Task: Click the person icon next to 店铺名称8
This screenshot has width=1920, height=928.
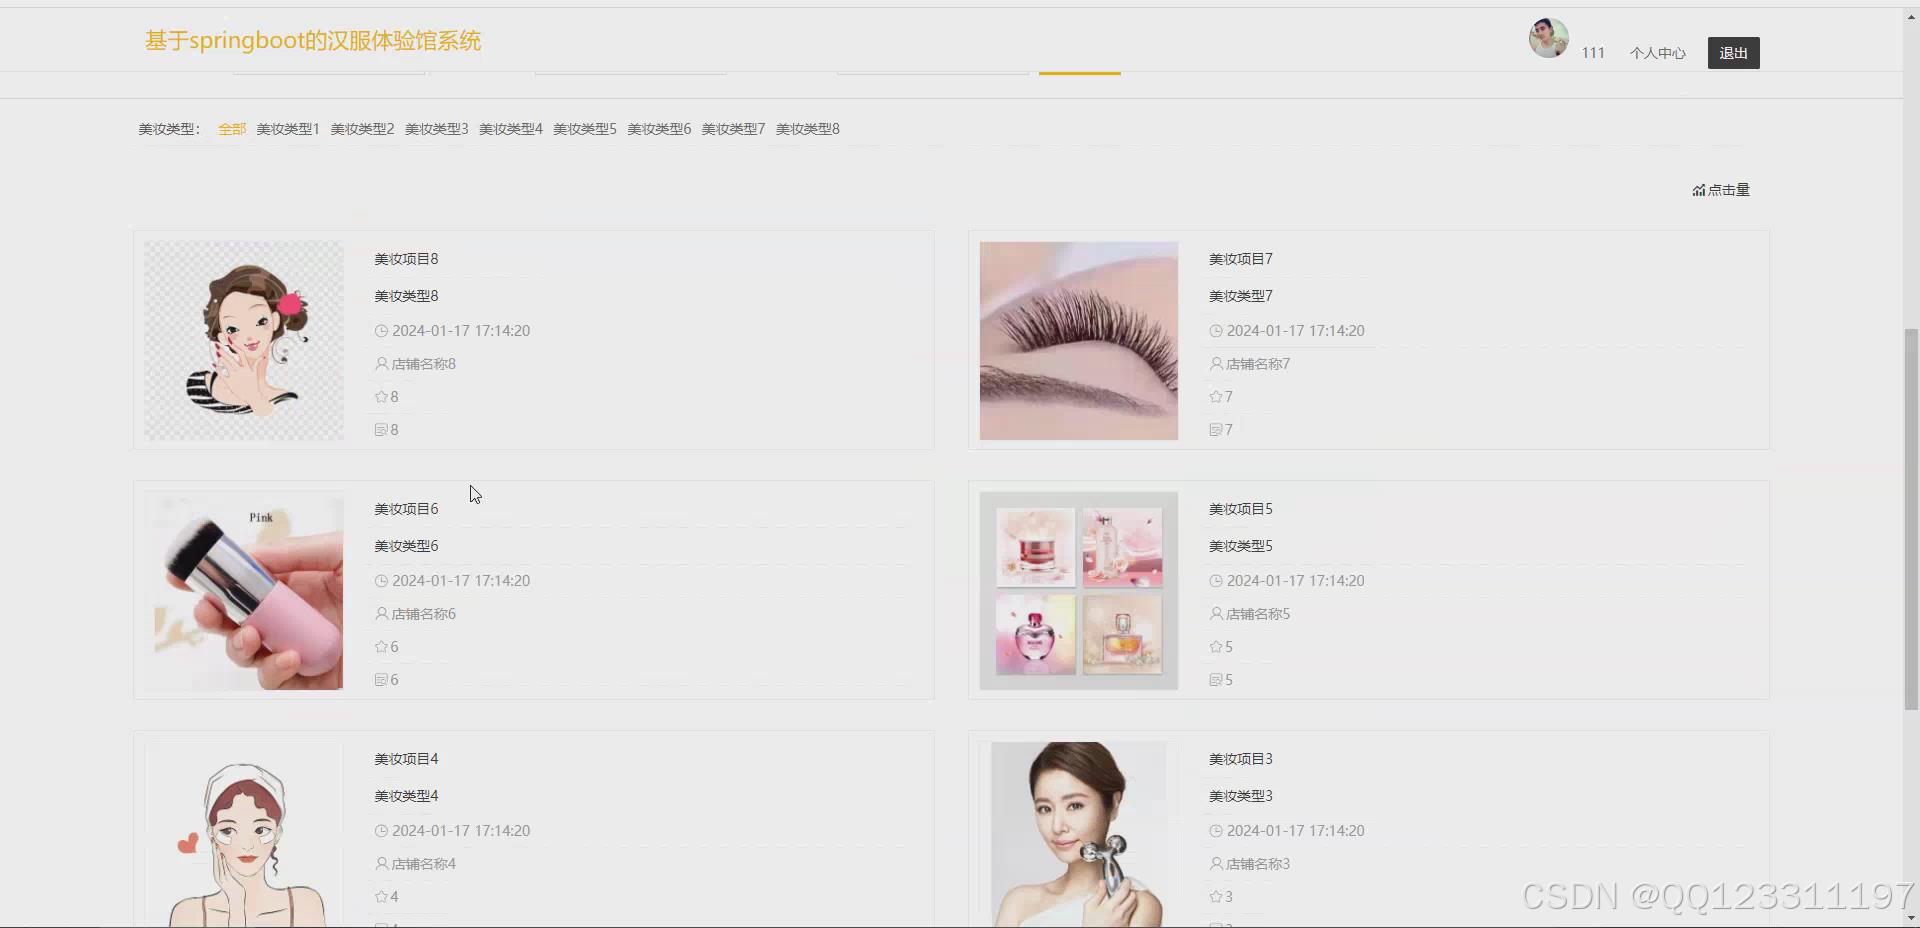Action: coord(381,363)
